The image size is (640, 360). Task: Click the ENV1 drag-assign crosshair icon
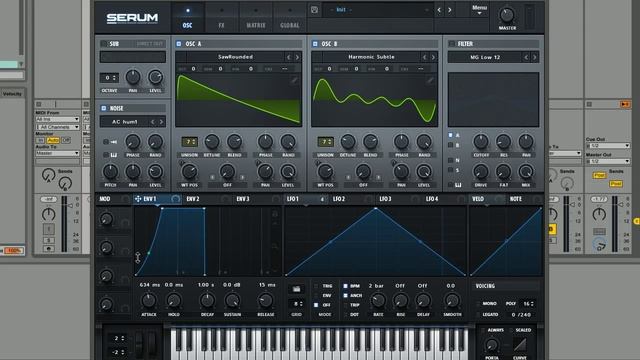(x=138, y=199)
